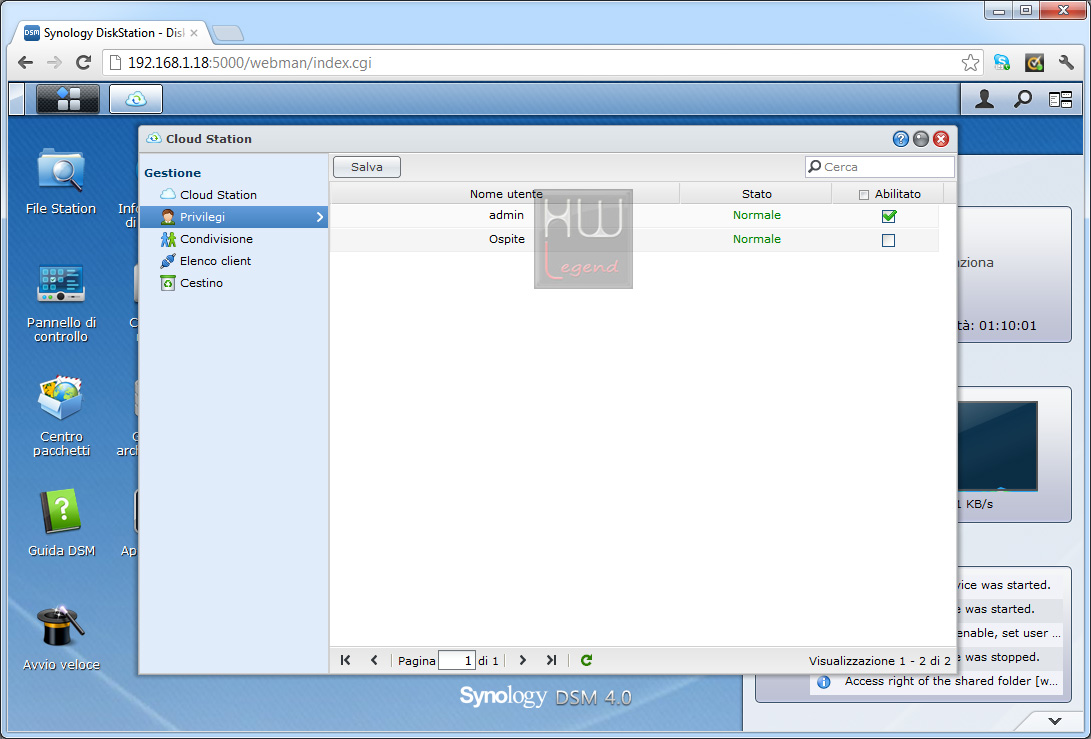Click the DSM search magnifier icon

click(x=1022, y=100)
